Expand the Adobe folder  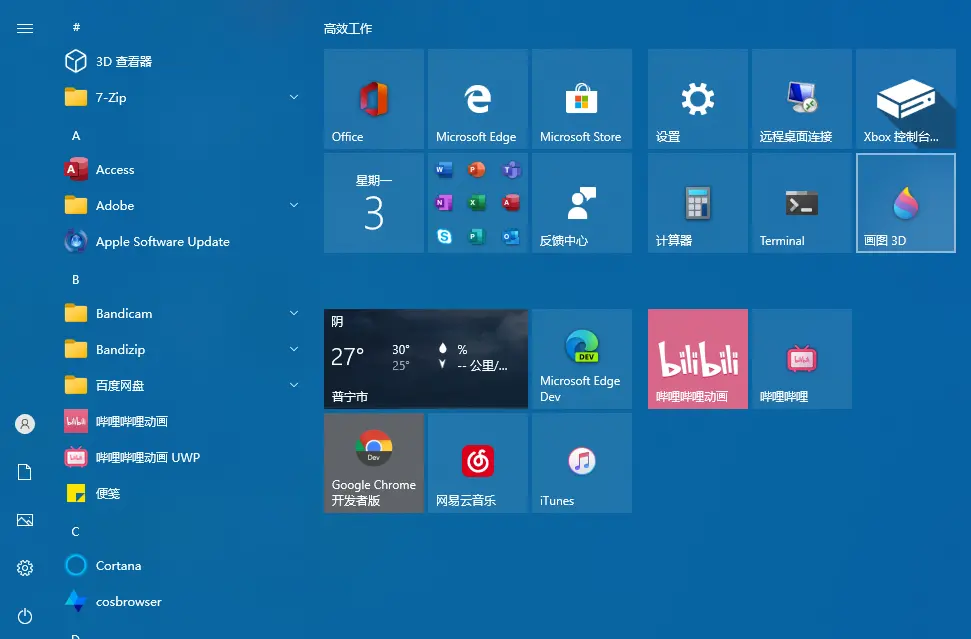click(x=183, y=205)
